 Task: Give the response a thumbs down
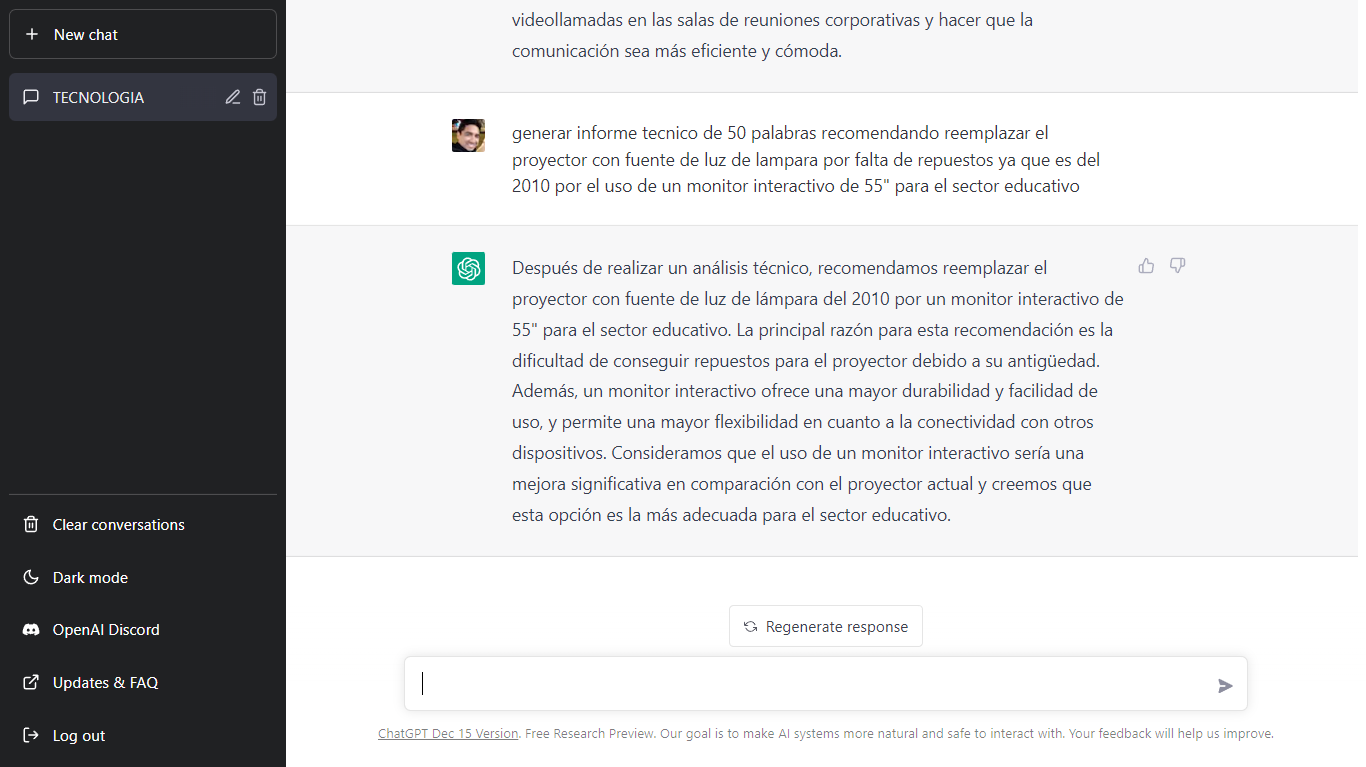1177,265
